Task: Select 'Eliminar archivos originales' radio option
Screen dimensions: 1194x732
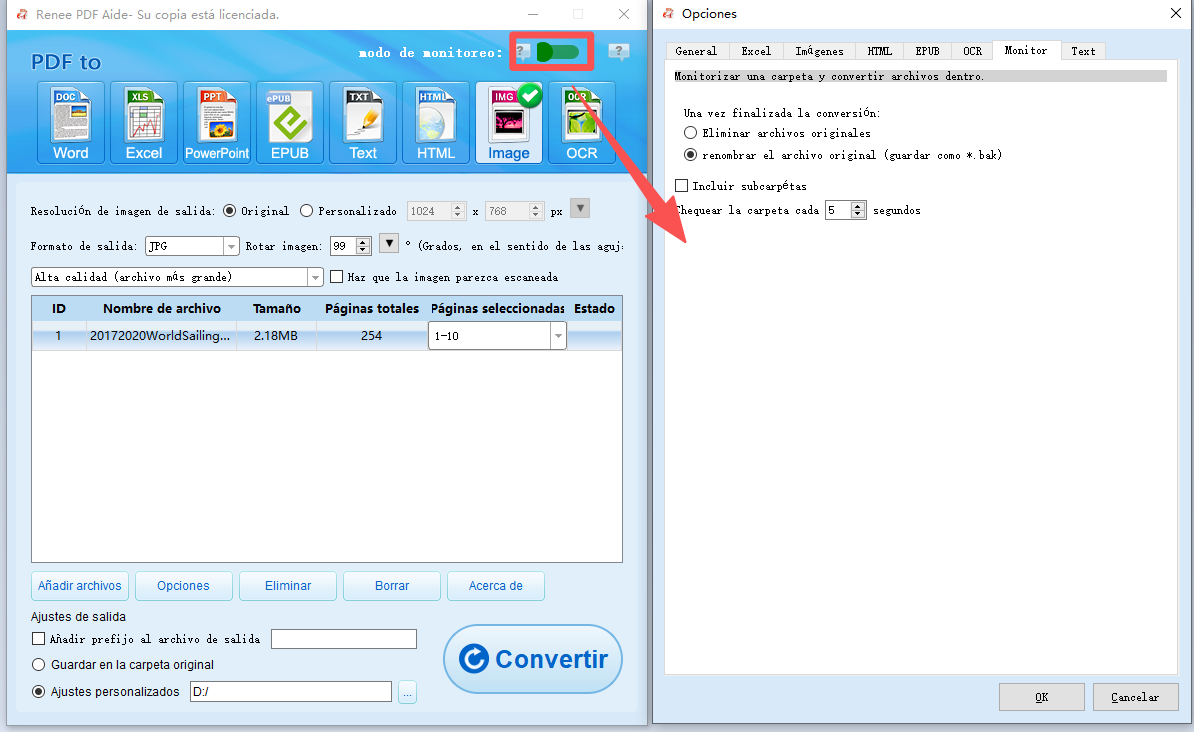Action: point(690,133)
